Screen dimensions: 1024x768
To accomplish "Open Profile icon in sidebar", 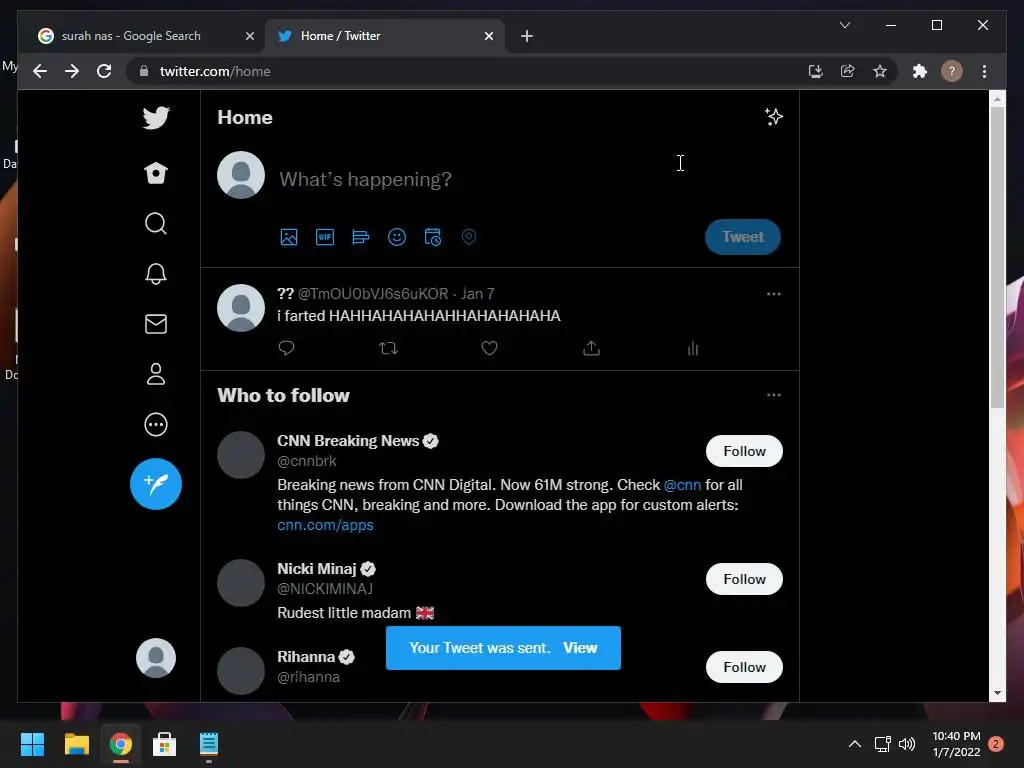I will pyautogui.click(x=156, y=374).
